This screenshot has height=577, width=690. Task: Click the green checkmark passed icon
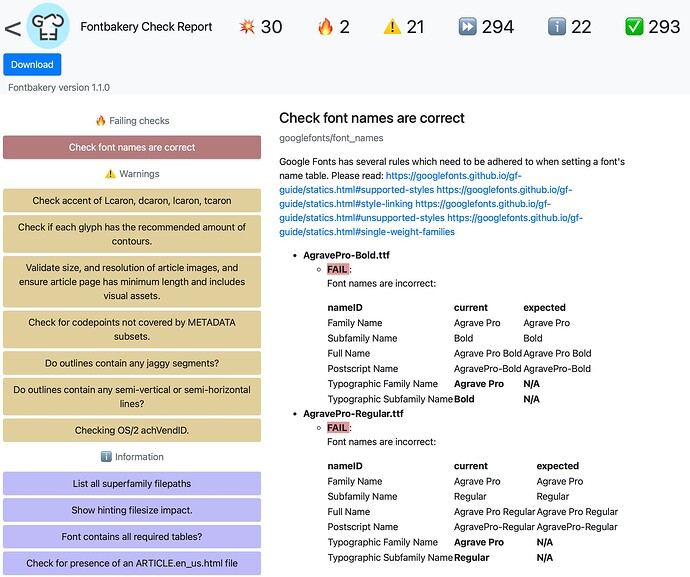(x=634, y=27)
